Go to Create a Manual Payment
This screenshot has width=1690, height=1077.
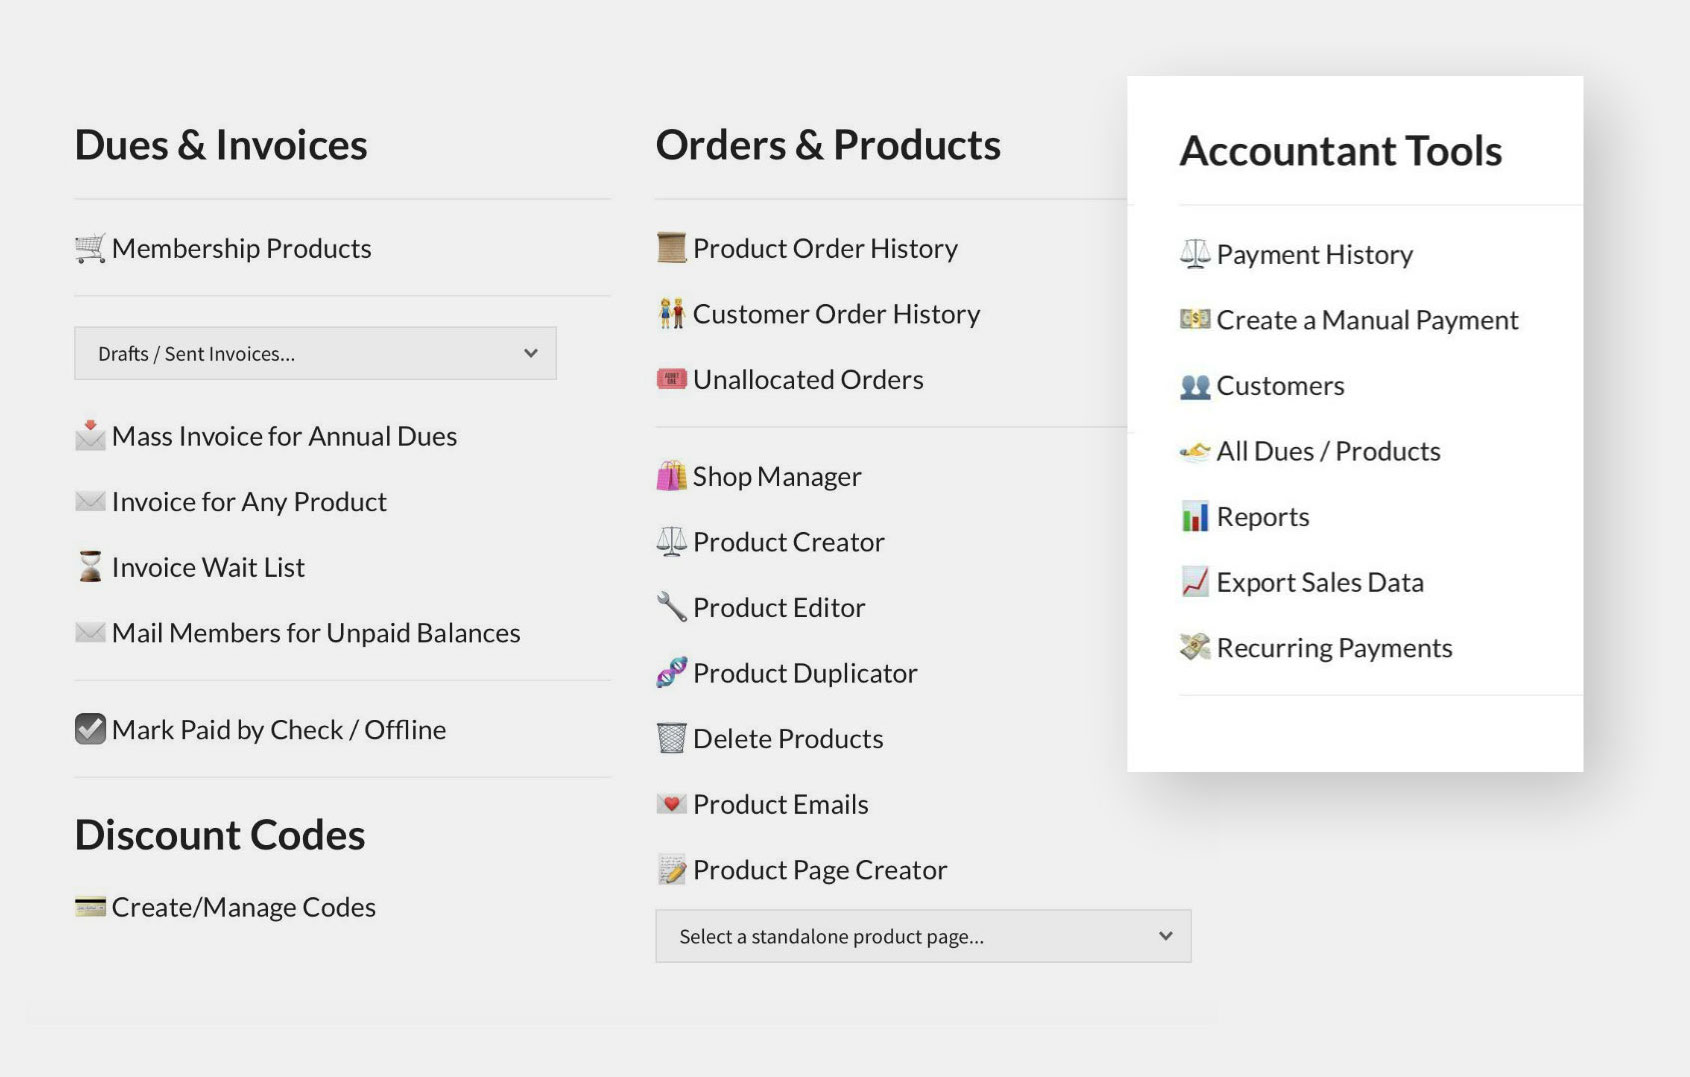[x=1366, y=320]
